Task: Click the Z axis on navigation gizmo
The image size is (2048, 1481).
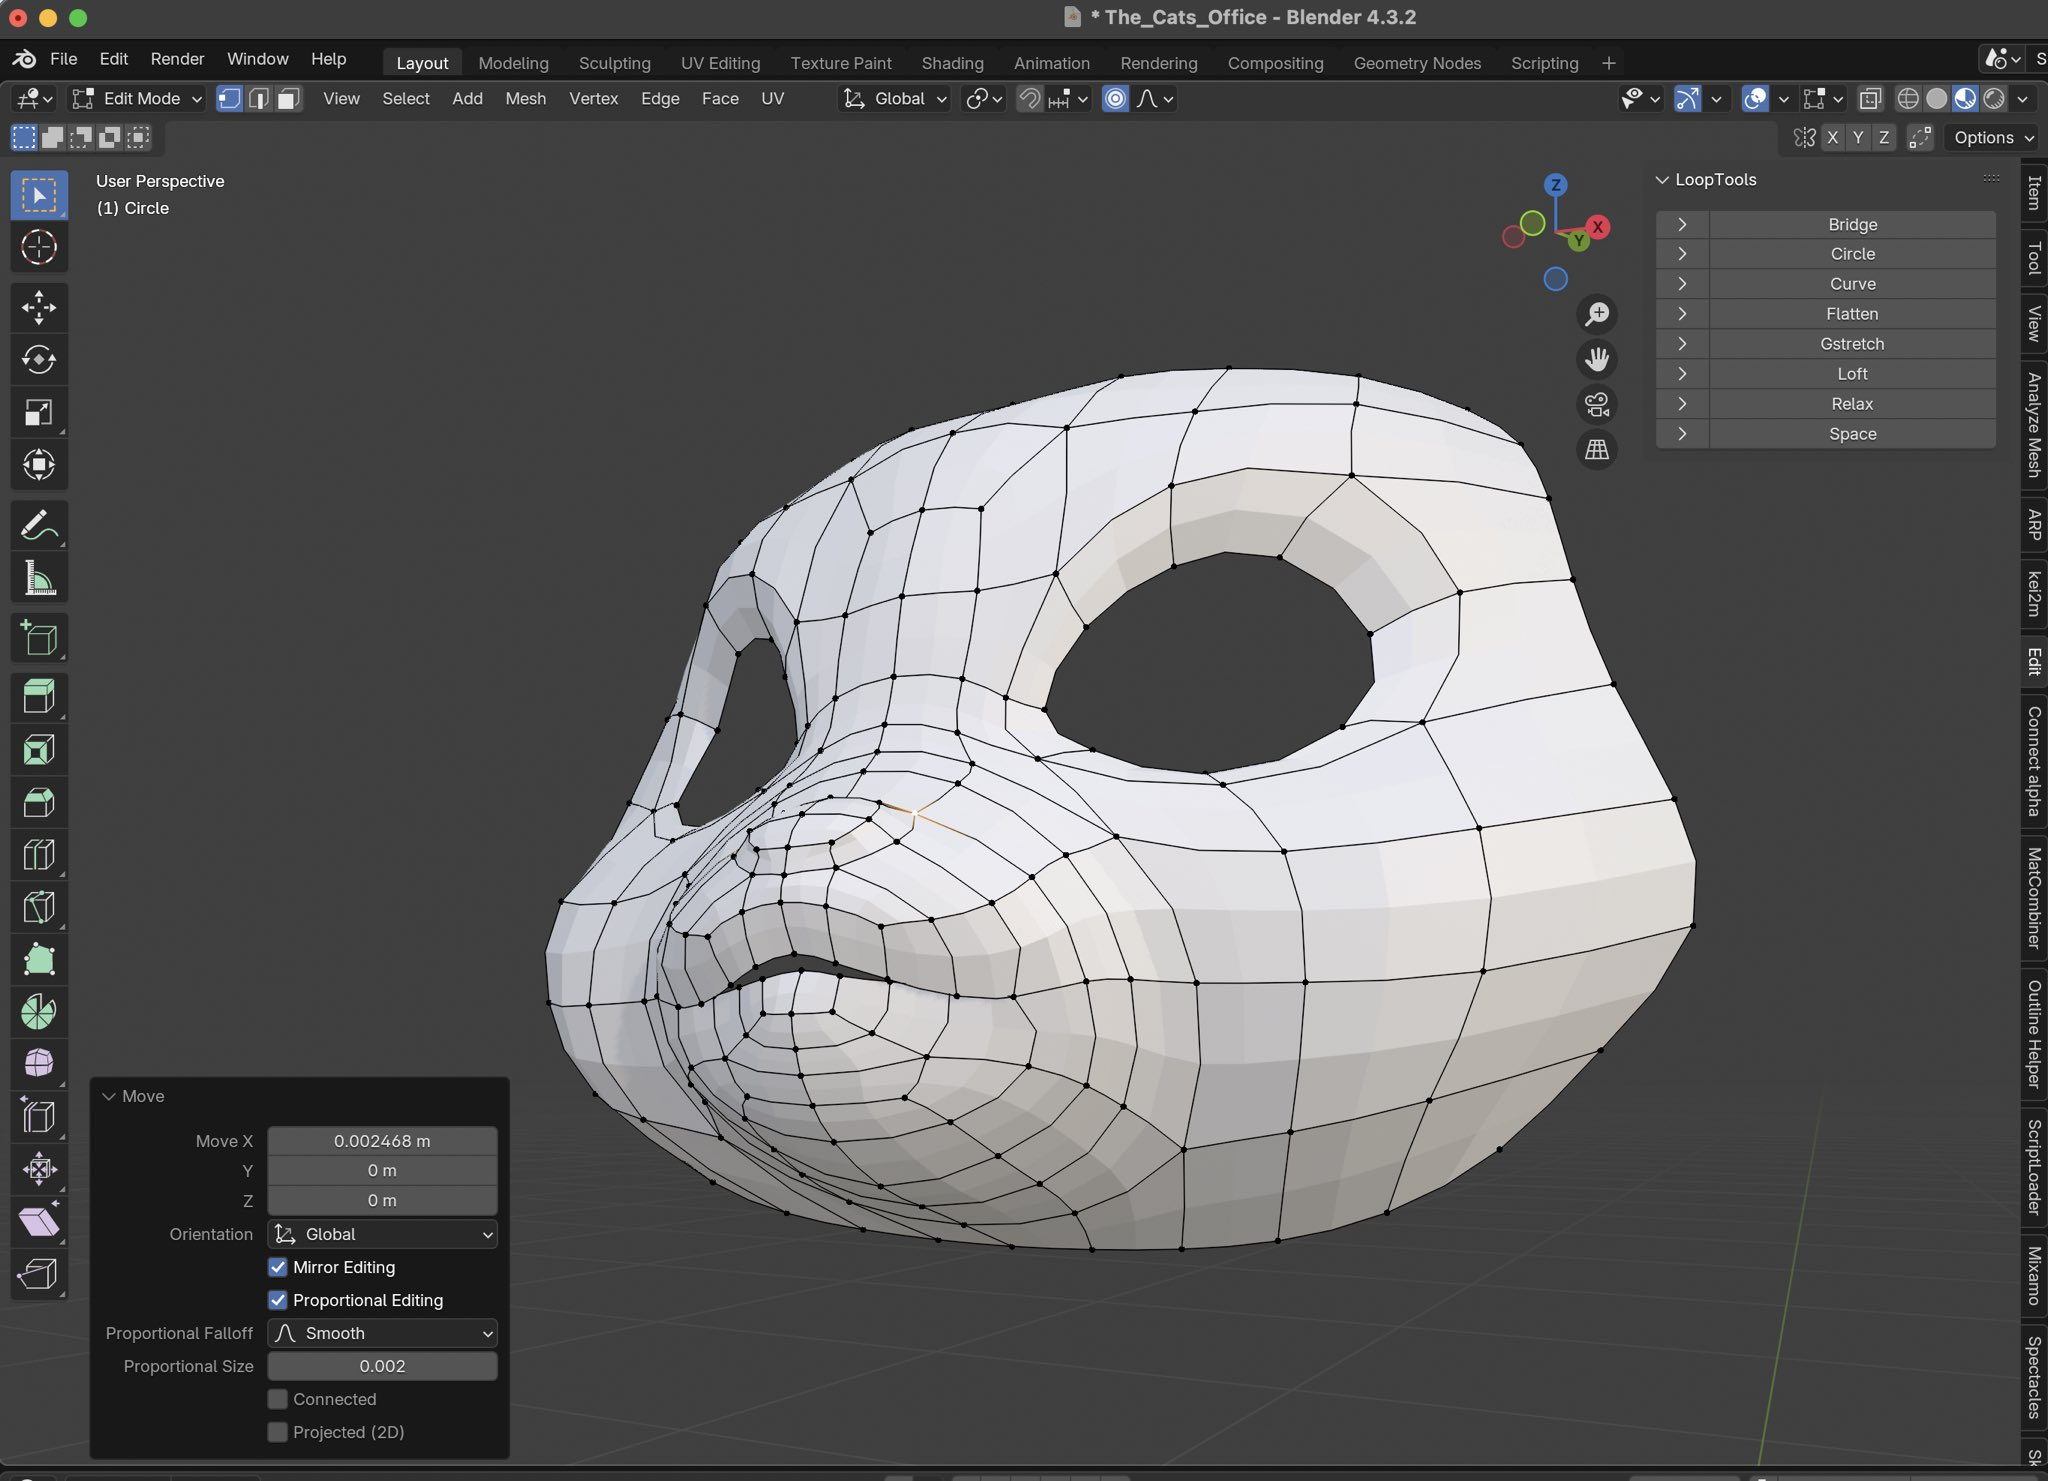Action: pos(1555,185)
